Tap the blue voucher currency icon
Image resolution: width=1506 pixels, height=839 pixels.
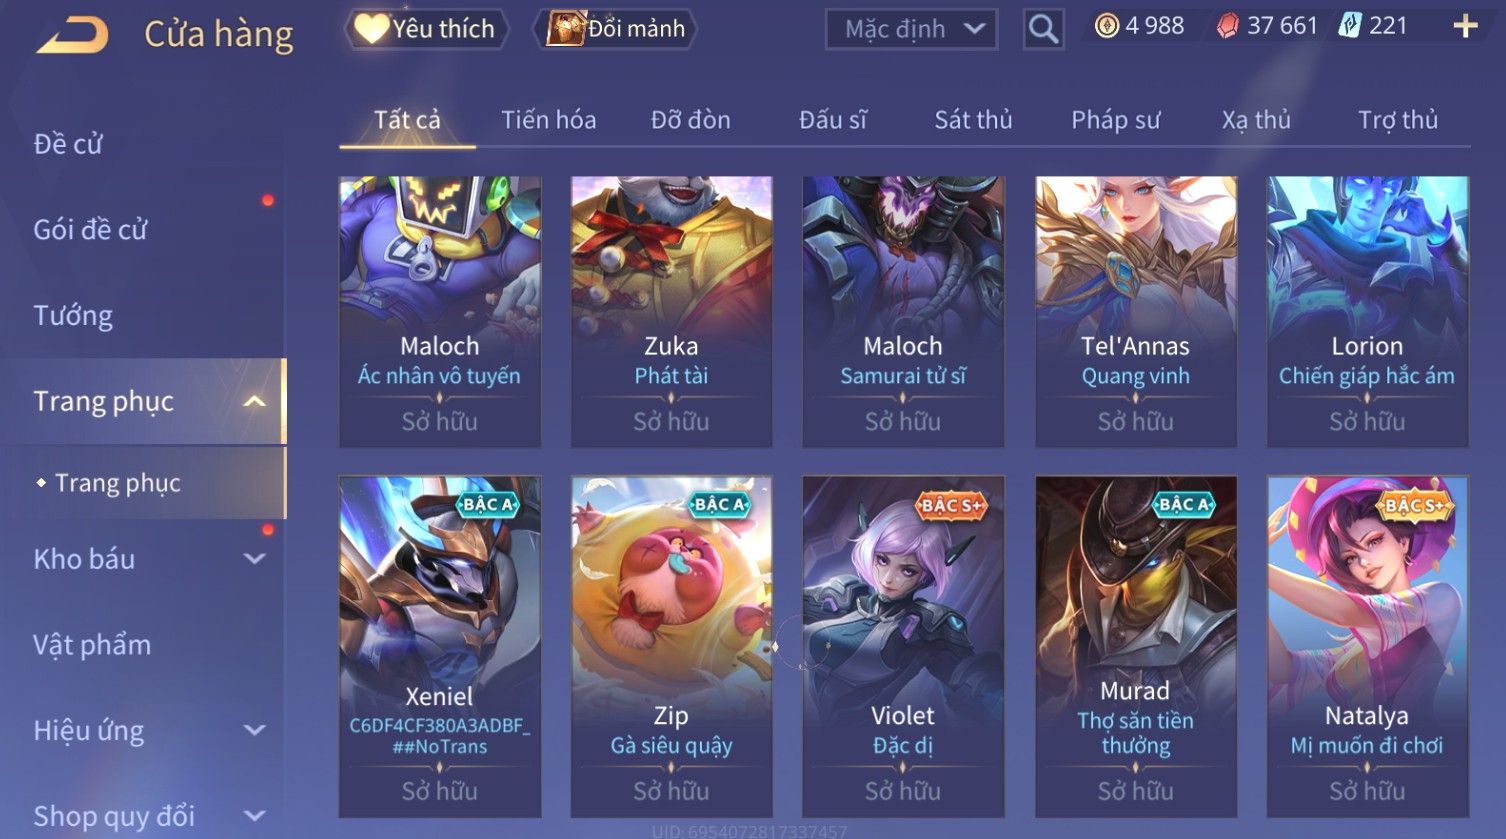click(1350, 26)
